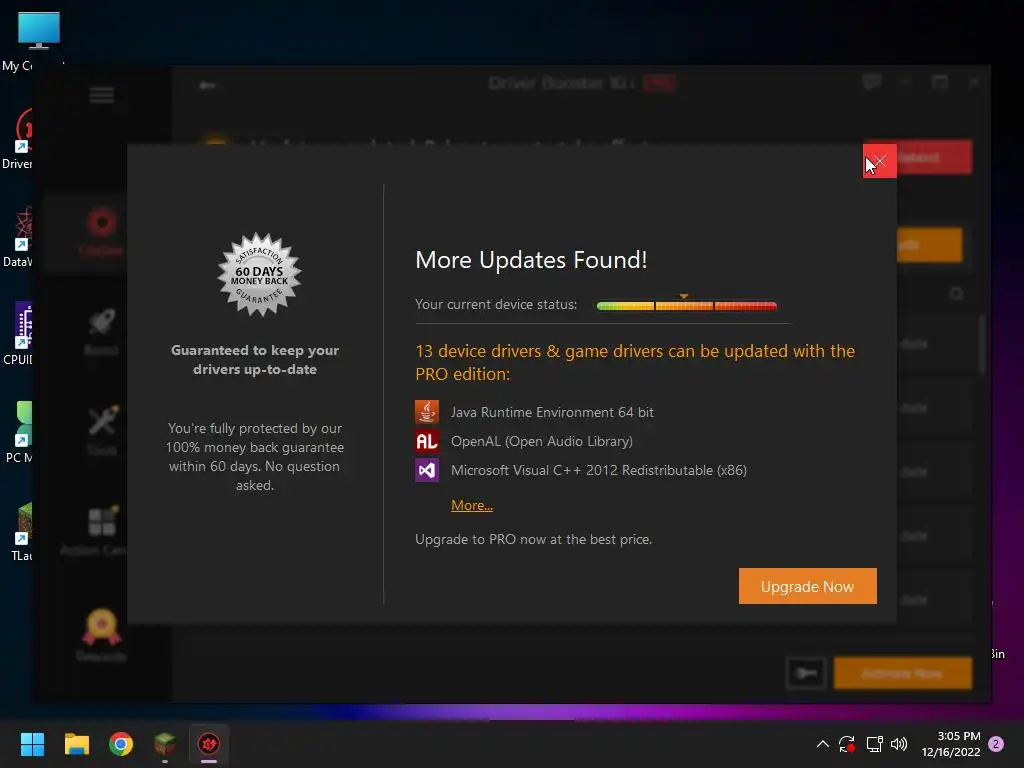Click the Java Runtime Environment icon
This screenshot has height=768, width=1024.
(426, 412)
